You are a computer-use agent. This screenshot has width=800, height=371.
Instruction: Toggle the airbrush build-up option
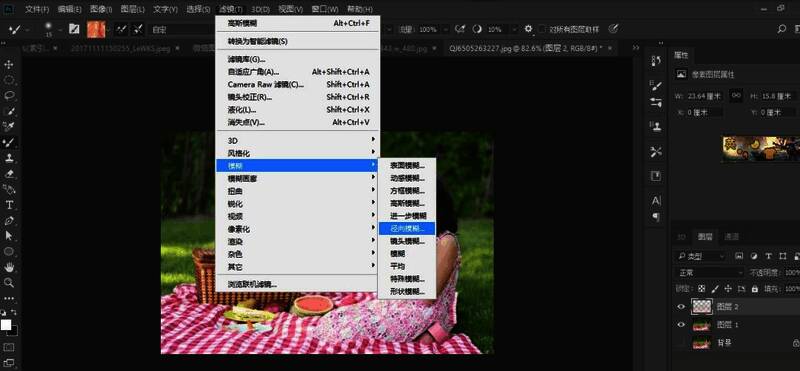460,29
